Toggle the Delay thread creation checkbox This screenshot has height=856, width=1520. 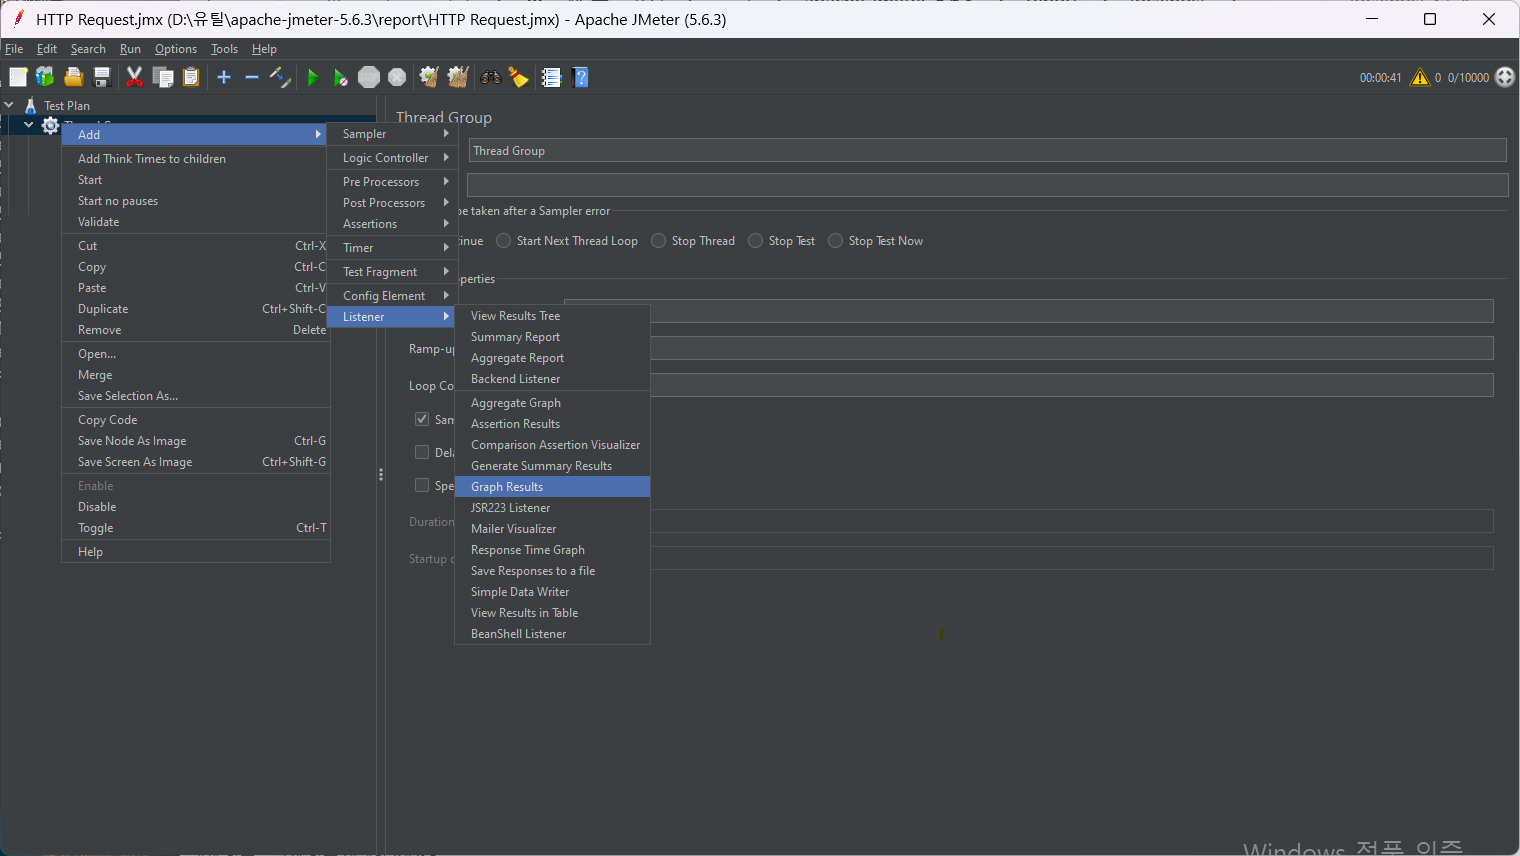coord(422,452)
